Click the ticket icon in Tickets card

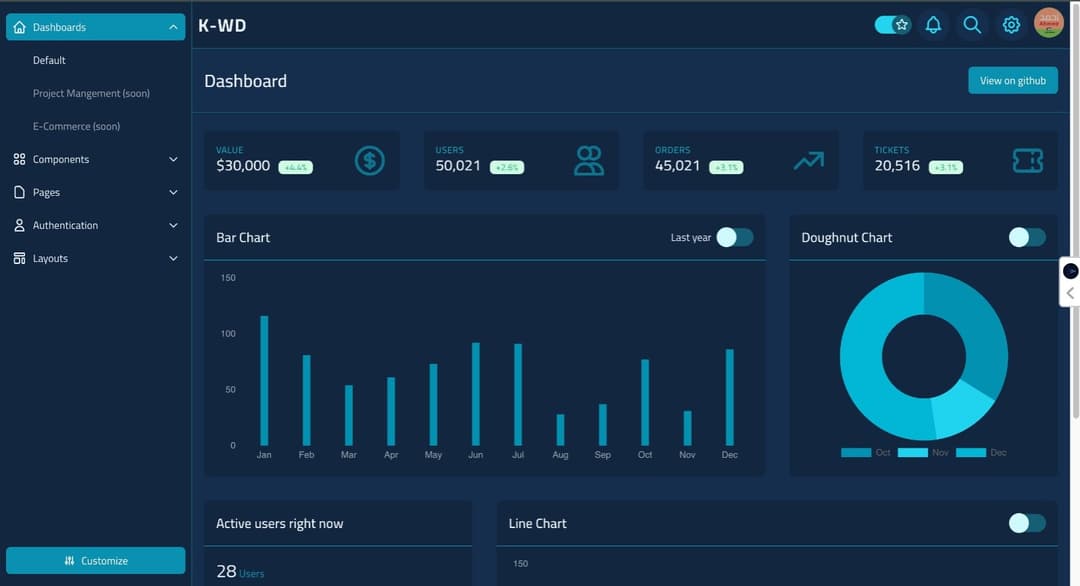pyautogui.click(x=1028, y=160)
